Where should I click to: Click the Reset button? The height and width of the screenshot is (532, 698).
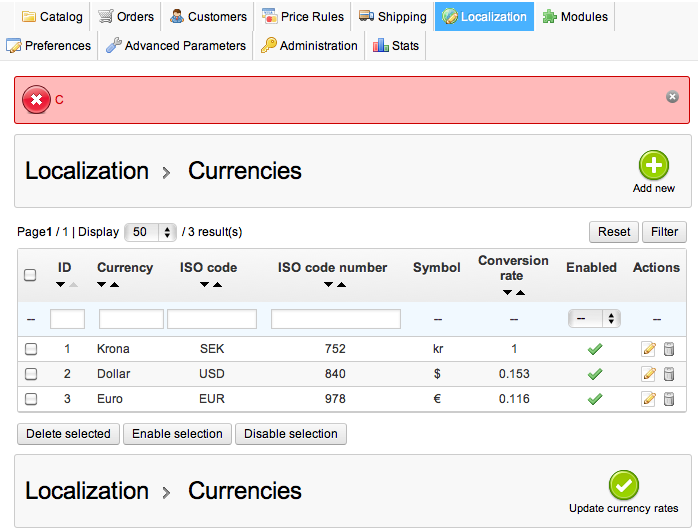tap(614, 232)
